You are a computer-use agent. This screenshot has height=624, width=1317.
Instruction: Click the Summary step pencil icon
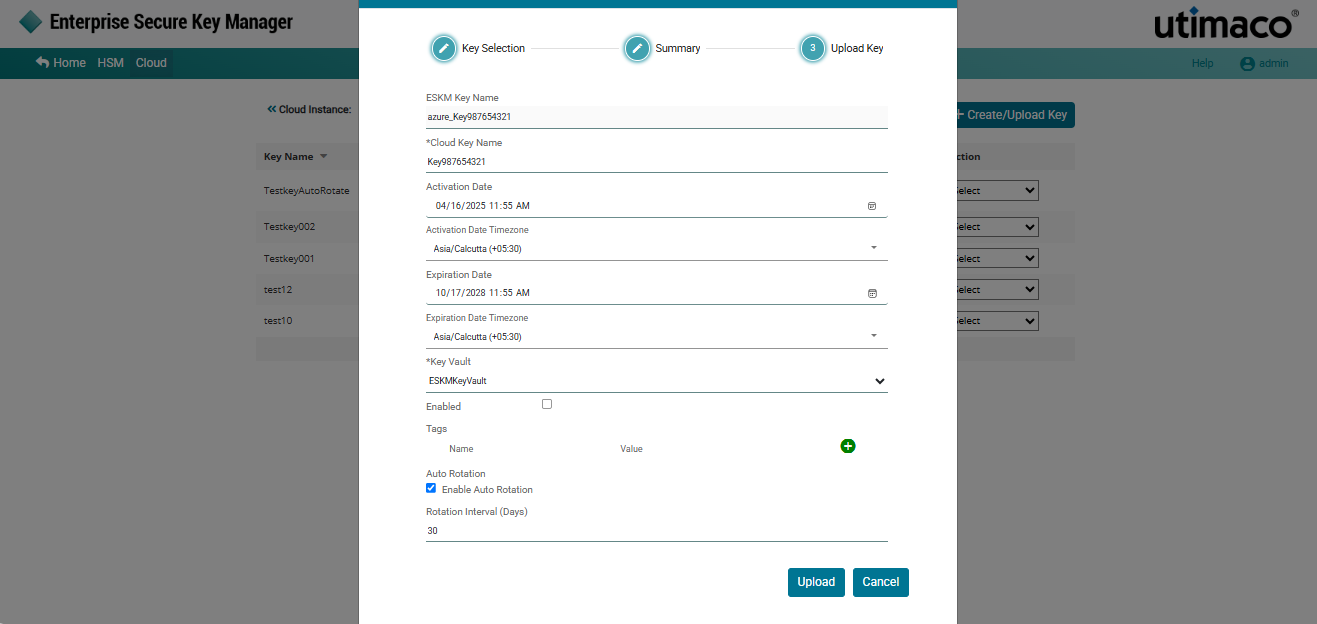click(637, 48)
